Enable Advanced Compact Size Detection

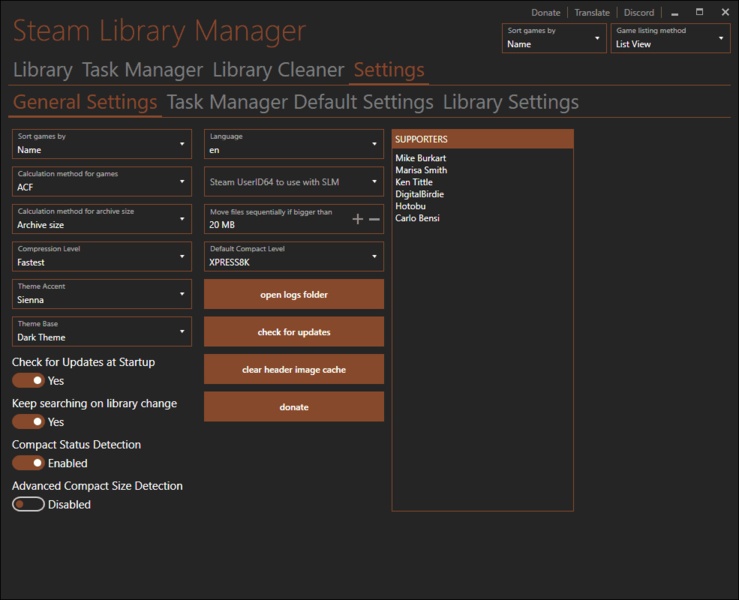28,504
